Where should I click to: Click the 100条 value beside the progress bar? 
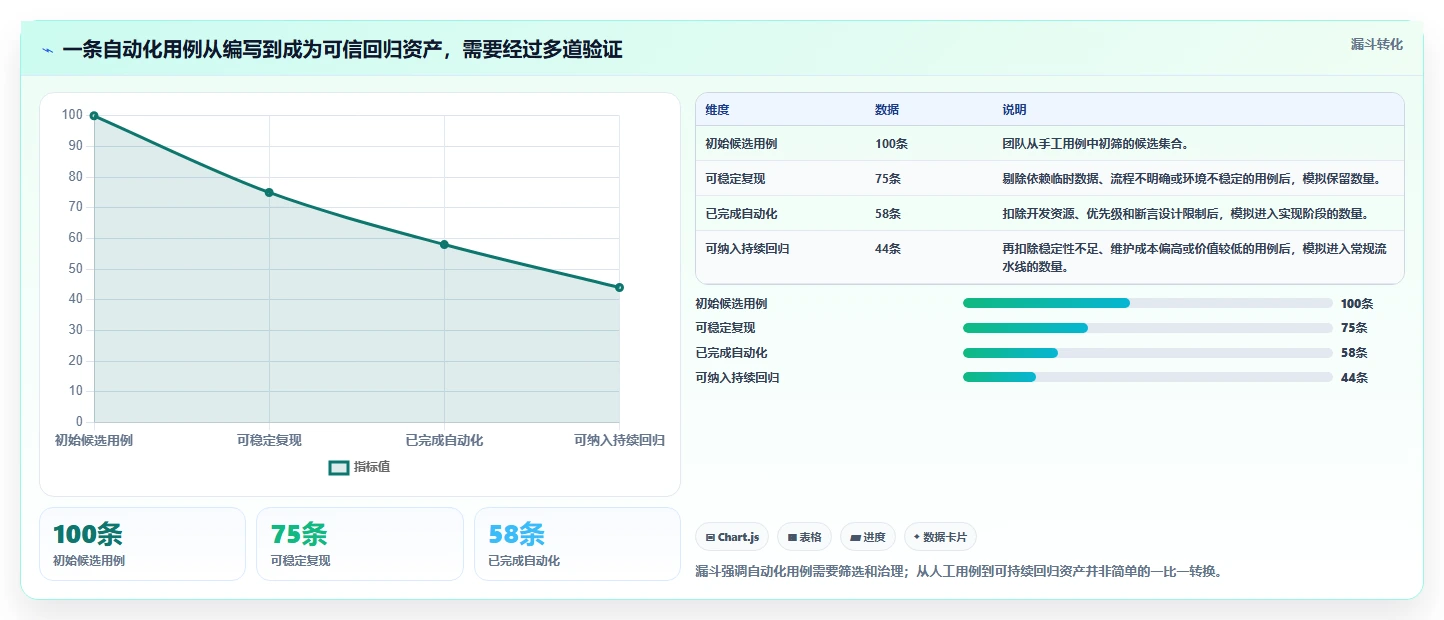pyautogui.click(x=1357, y=304)
